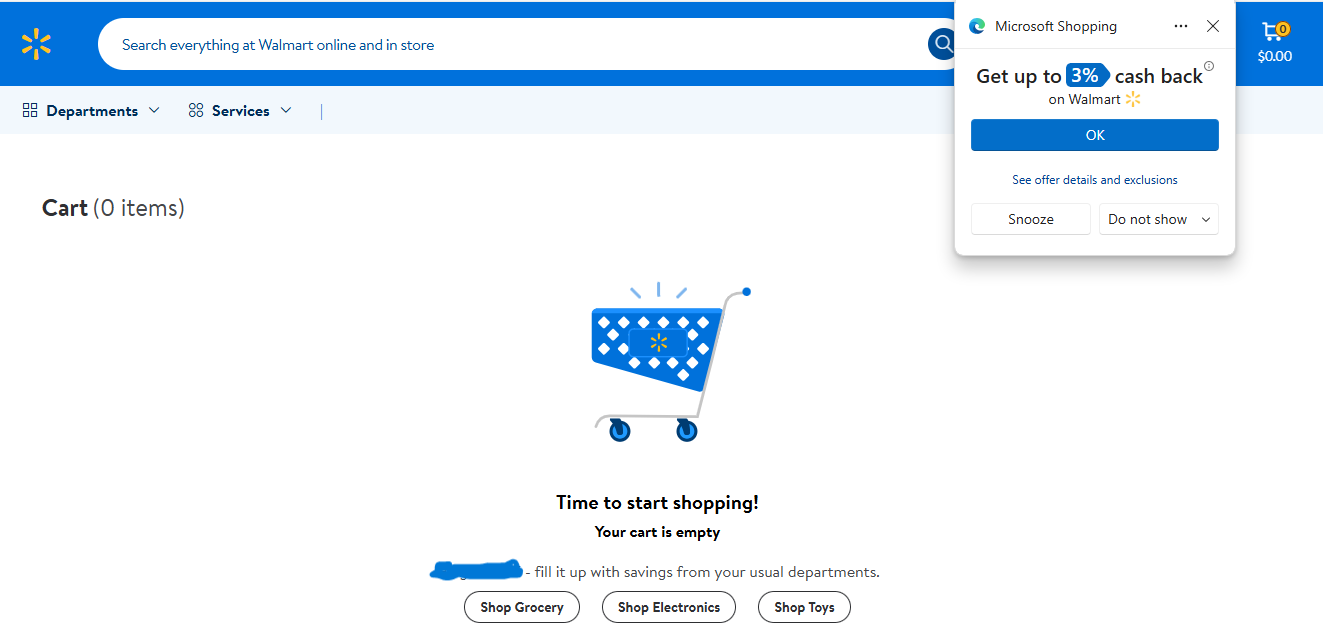Viewport: 1323px width, 638px height.
Task: Click the Microsoft Edge logo icon
Action: [x=977, y=27]
